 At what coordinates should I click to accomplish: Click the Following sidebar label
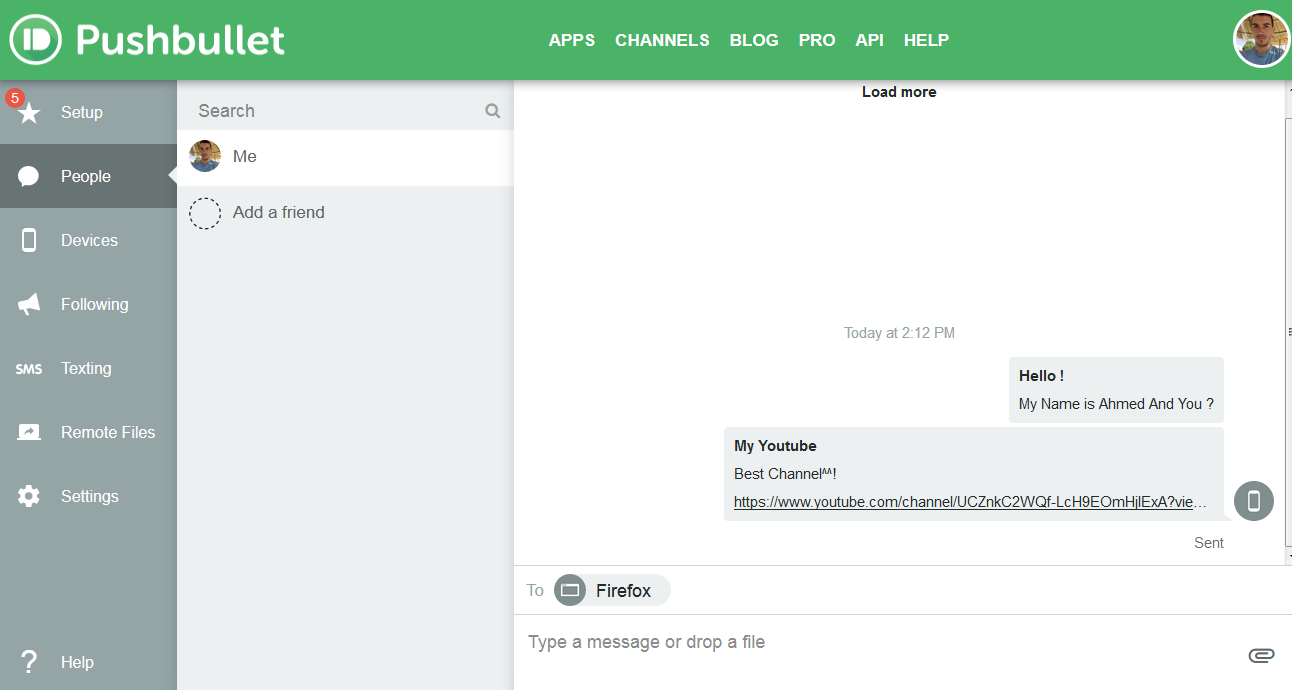point(95,304)
